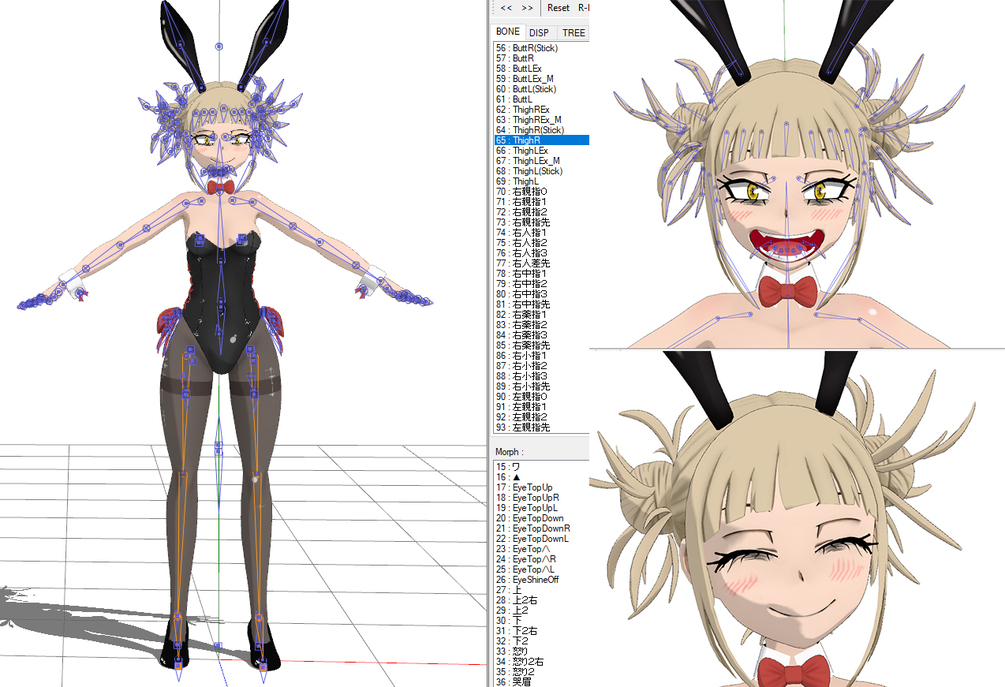Select morph '17 : EyeTopUp'
Viewport: 1005px width, 687px height.
pos(542,488)
